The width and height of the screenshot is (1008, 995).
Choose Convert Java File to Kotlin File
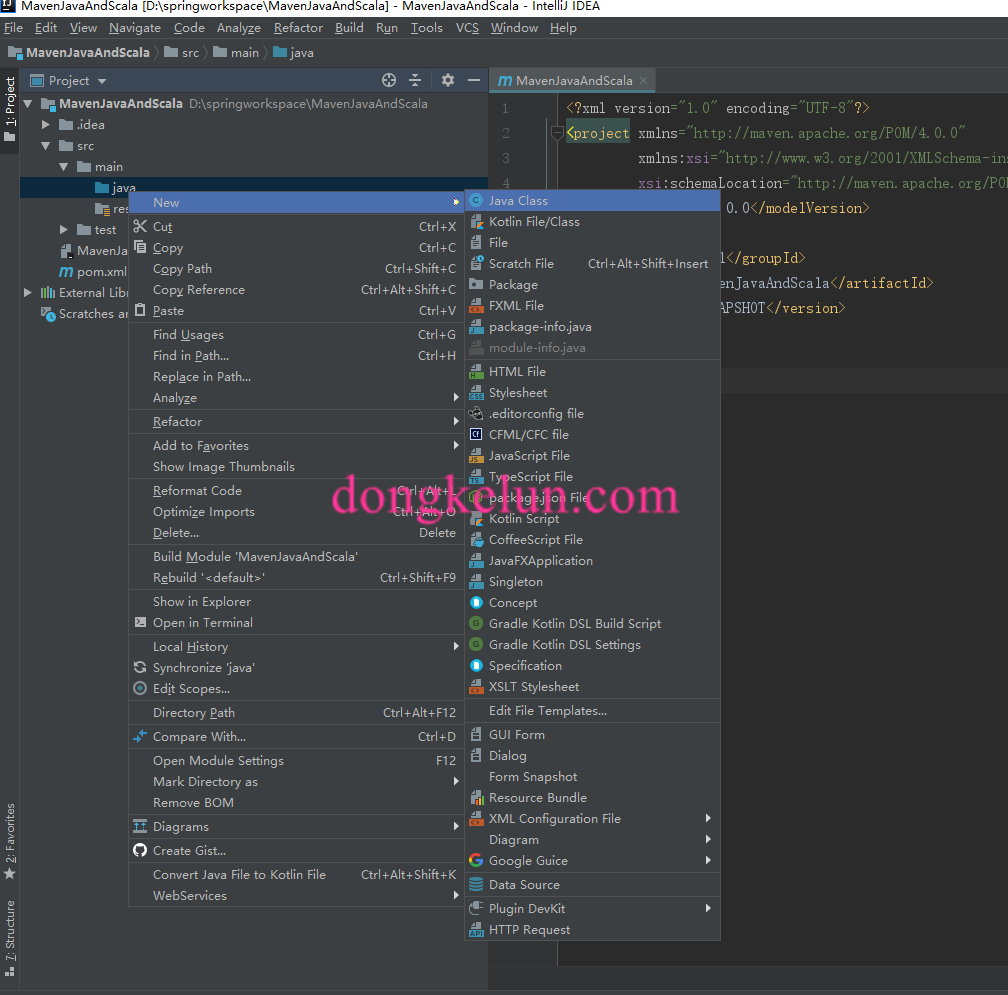click(296, 875)
